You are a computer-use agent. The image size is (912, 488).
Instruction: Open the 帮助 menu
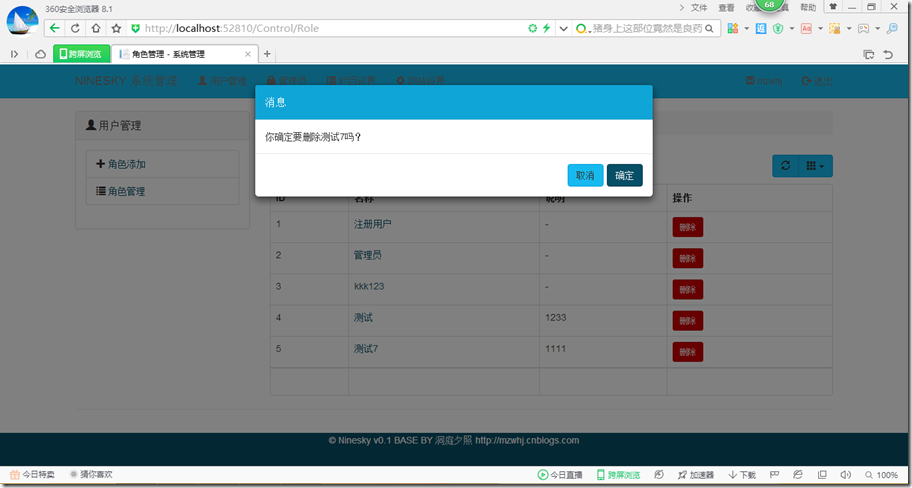(x=808, y=7)
